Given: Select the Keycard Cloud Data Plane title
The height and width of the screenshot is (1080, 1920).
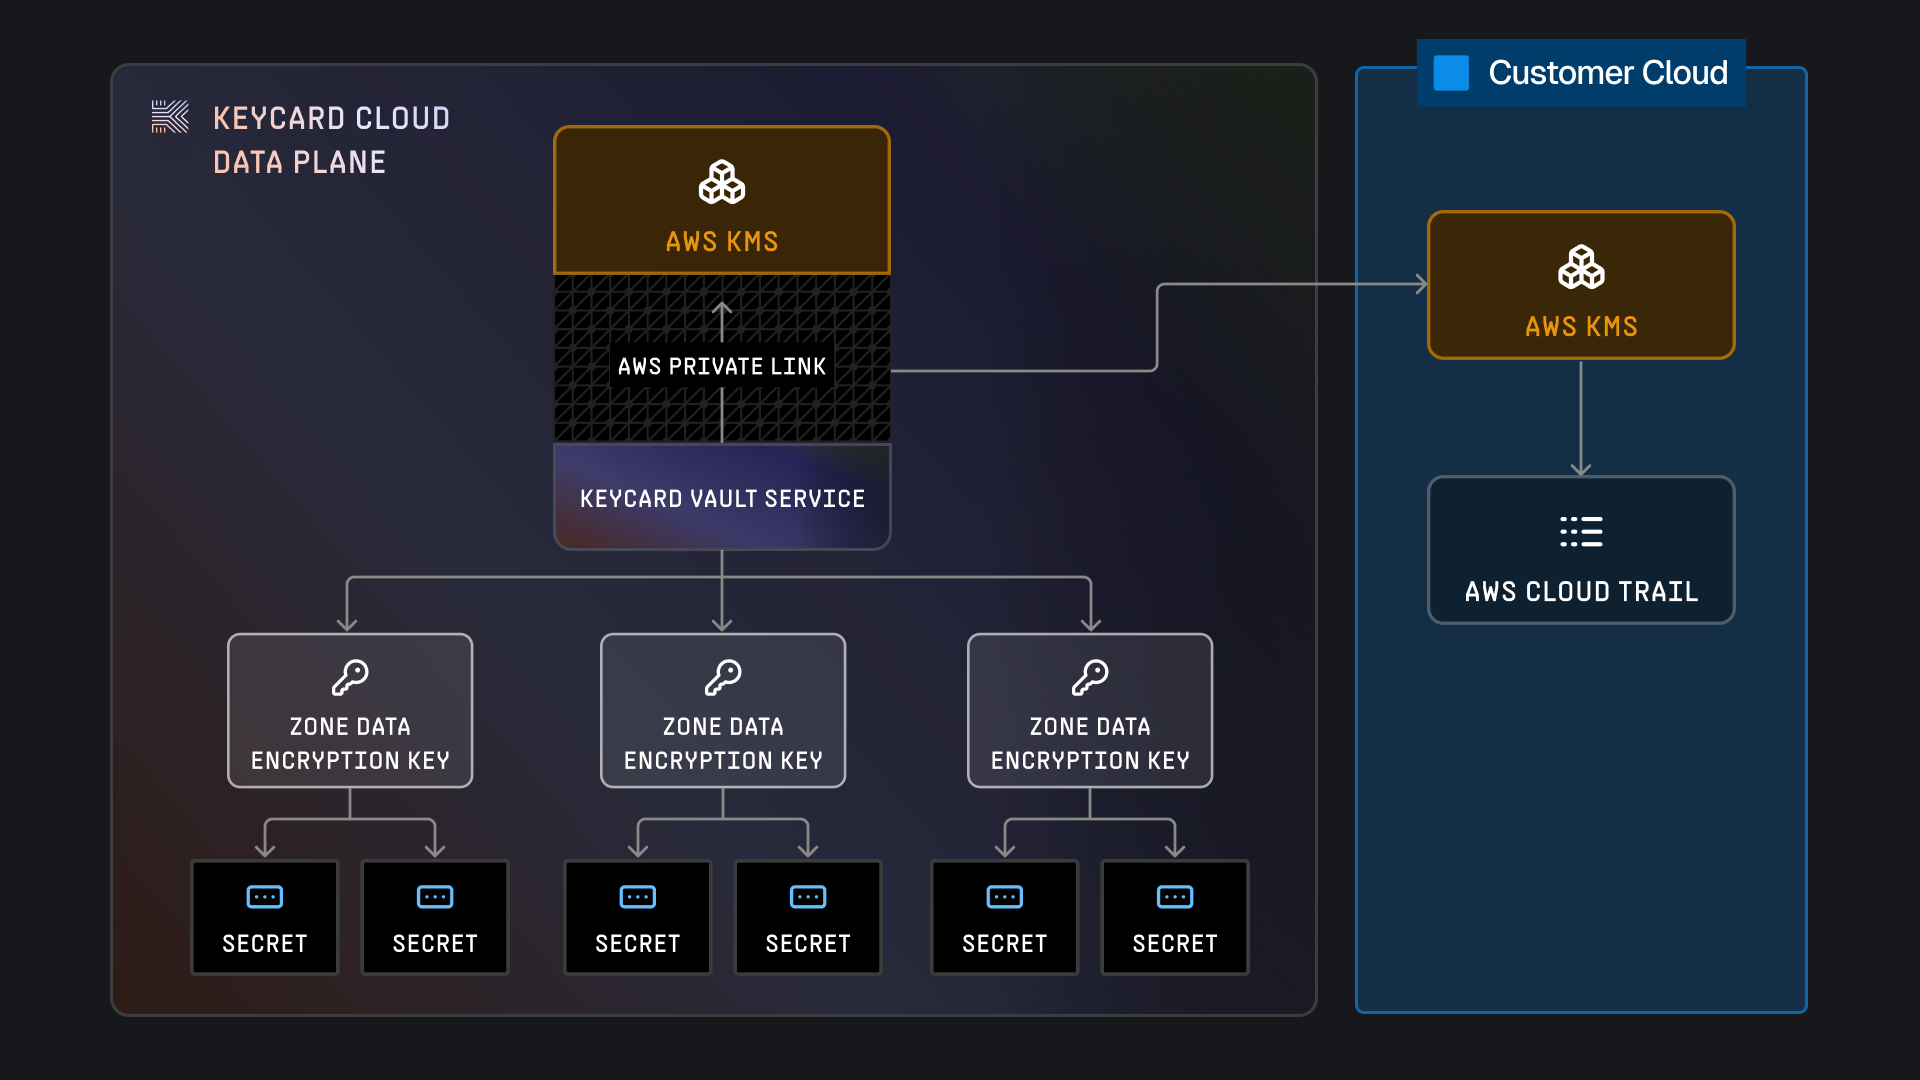Looking at the screenshot, I should click(x=330, y=138).
